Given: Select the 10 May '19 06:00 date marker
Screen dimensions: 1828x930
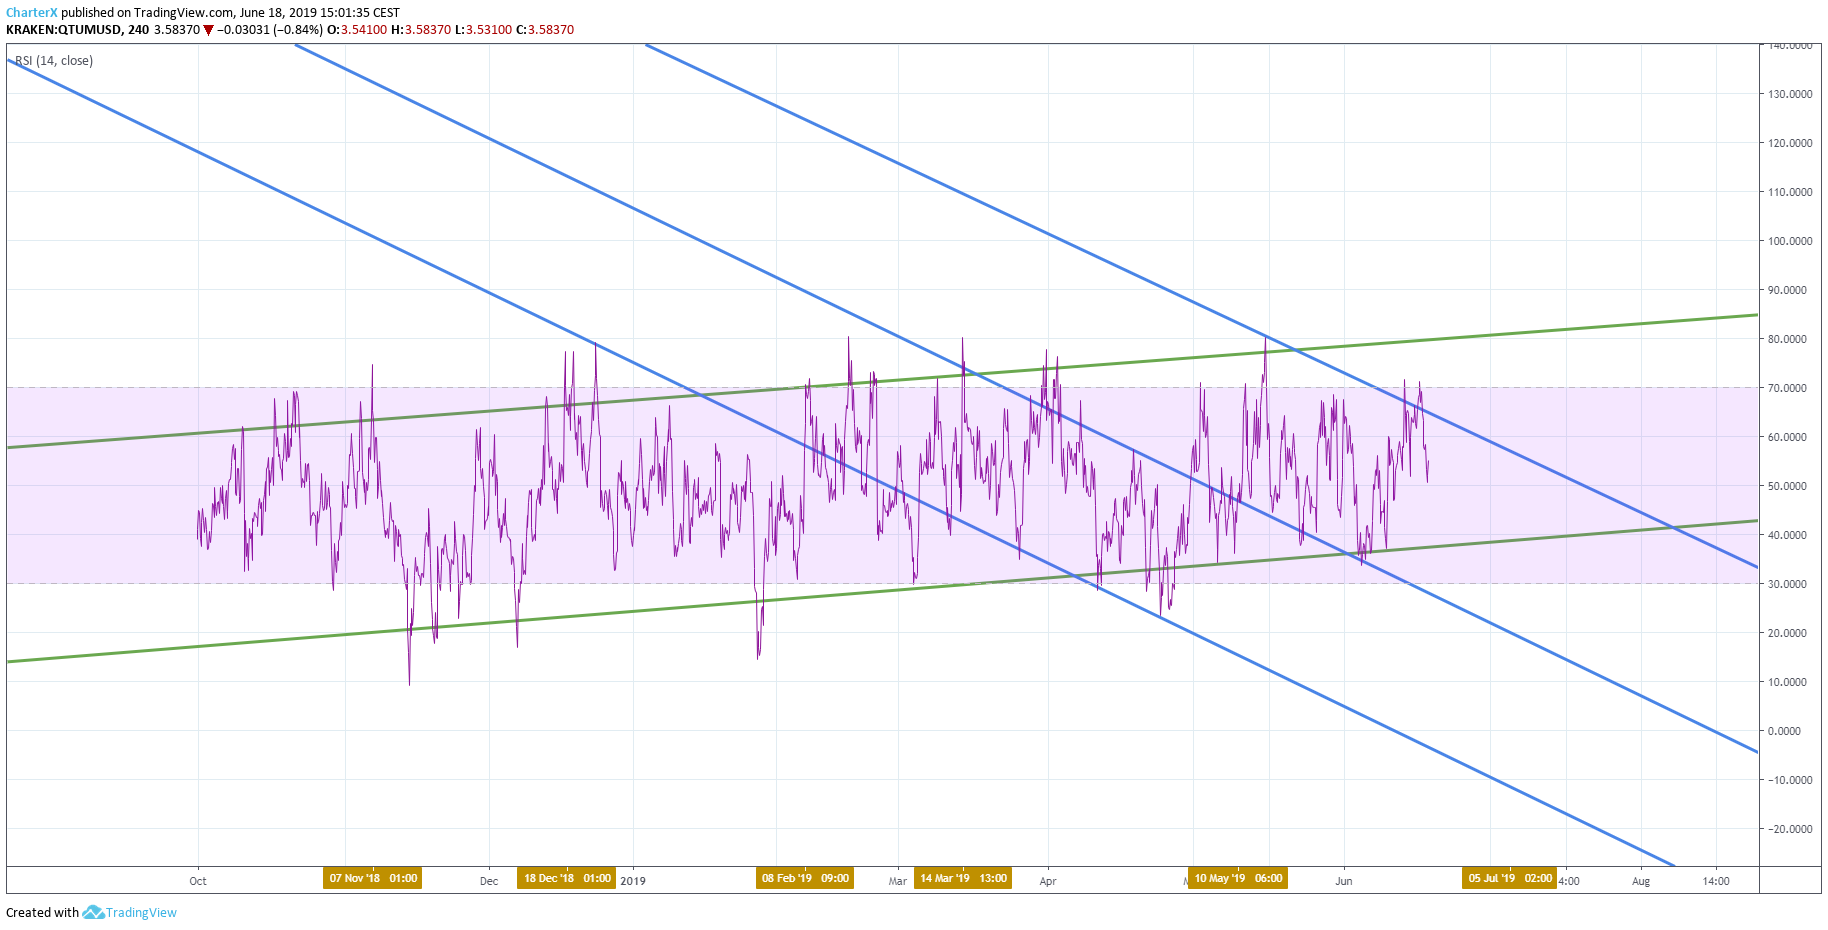Looking at the screenshot, I should coord(1238,878).
